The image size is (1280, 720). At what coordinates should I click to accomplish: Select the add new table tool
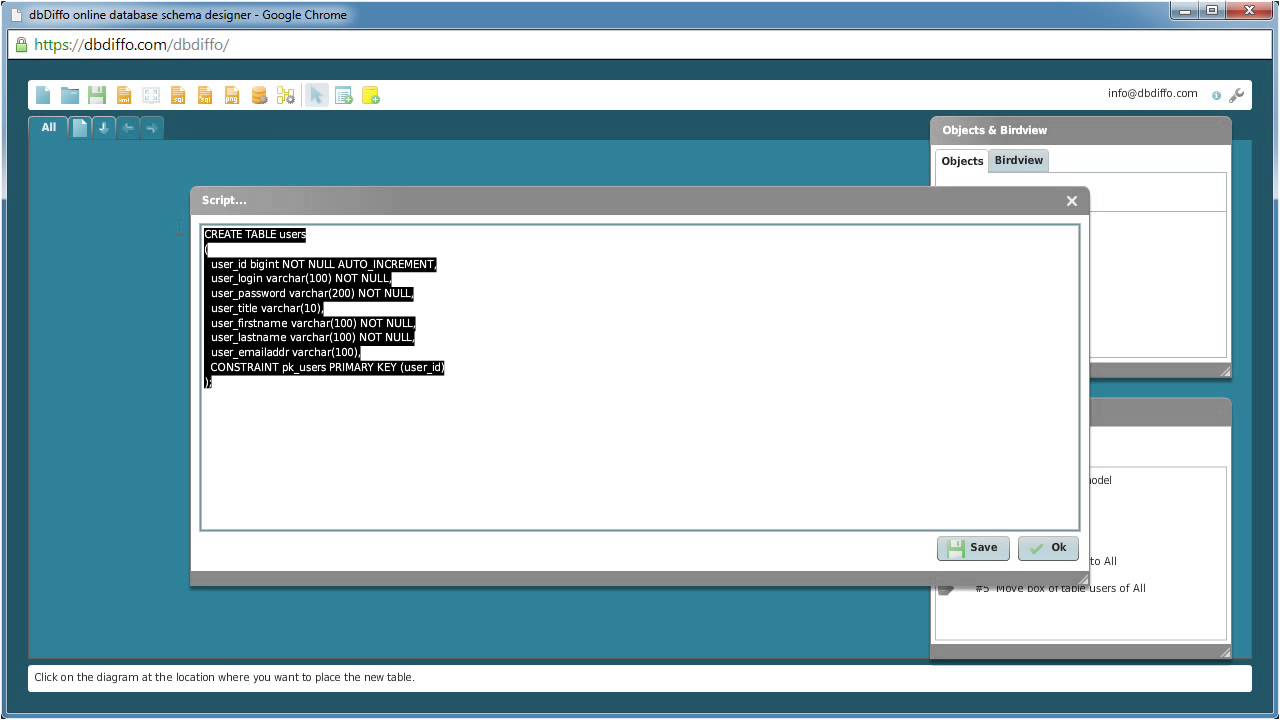pos(344,95)
